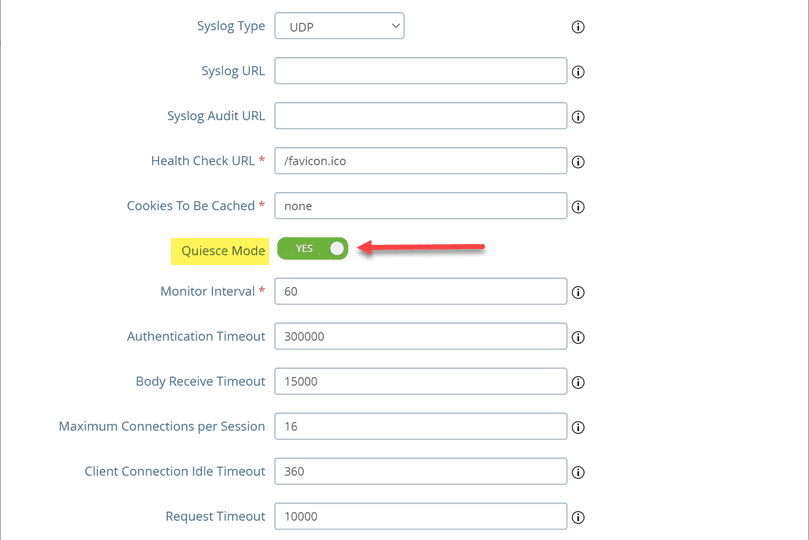
Task: Edit the Authentication Timeout value field
Action: pos(420,336)
